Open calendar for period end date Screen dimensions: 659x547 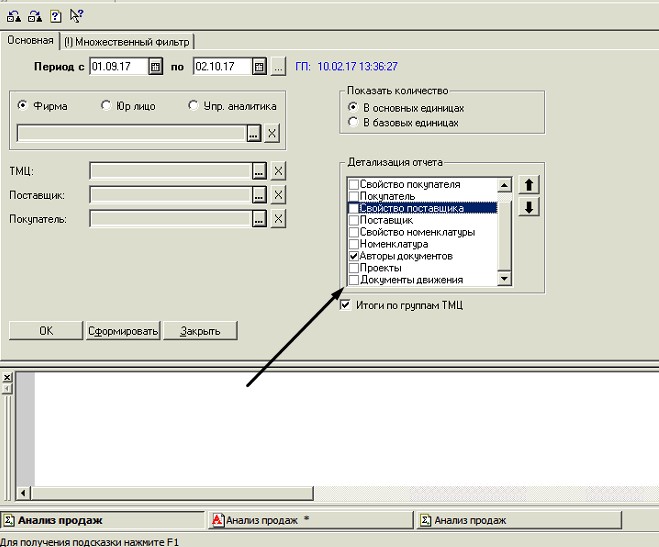coord(259,67)
